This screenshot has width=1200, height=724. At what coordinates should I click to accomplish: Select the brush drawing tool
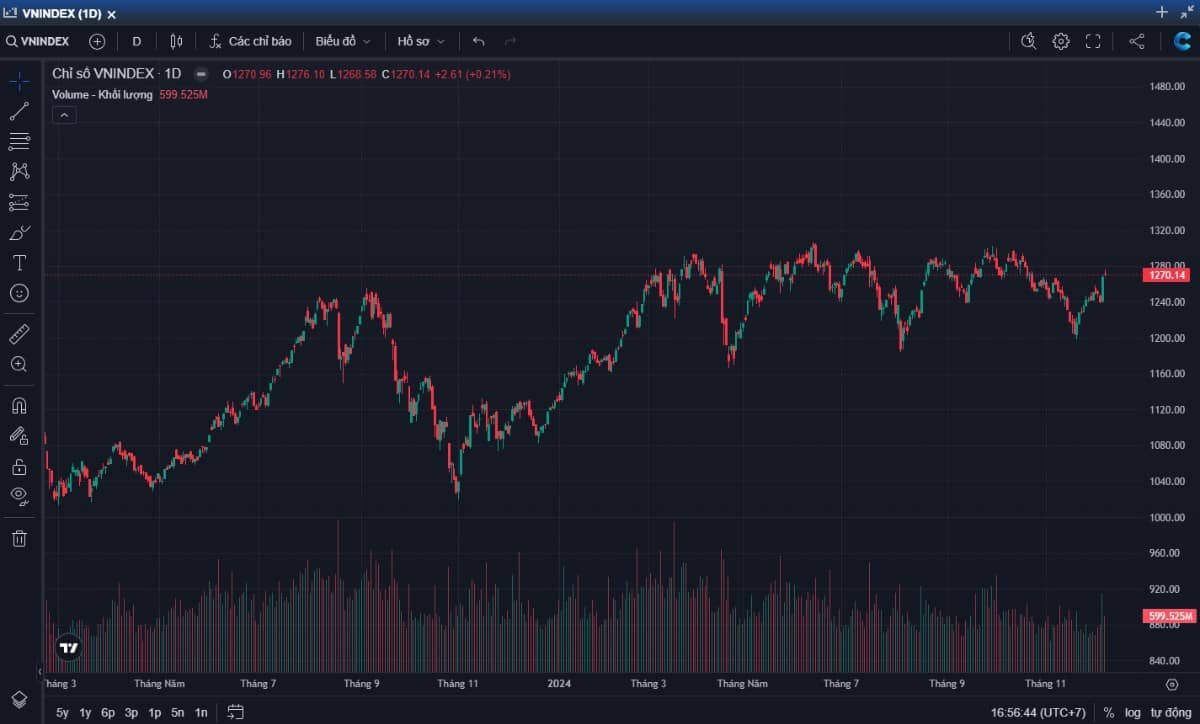(19, 233)
